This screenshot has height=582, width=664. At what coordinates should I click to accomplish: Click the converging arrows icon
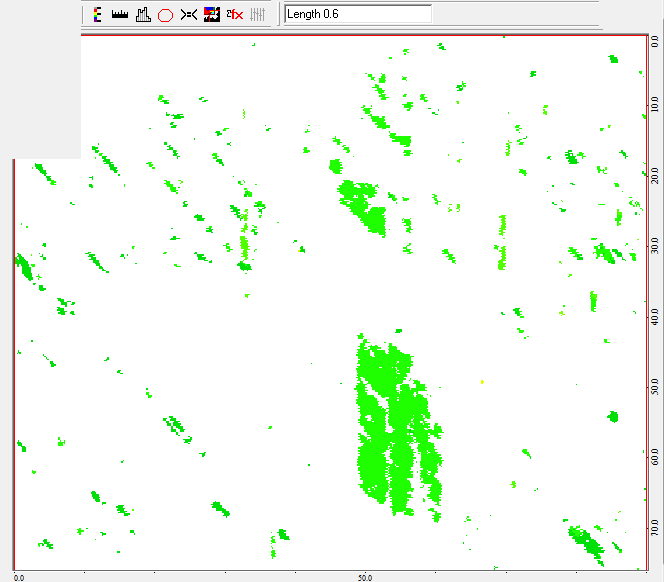188,14
